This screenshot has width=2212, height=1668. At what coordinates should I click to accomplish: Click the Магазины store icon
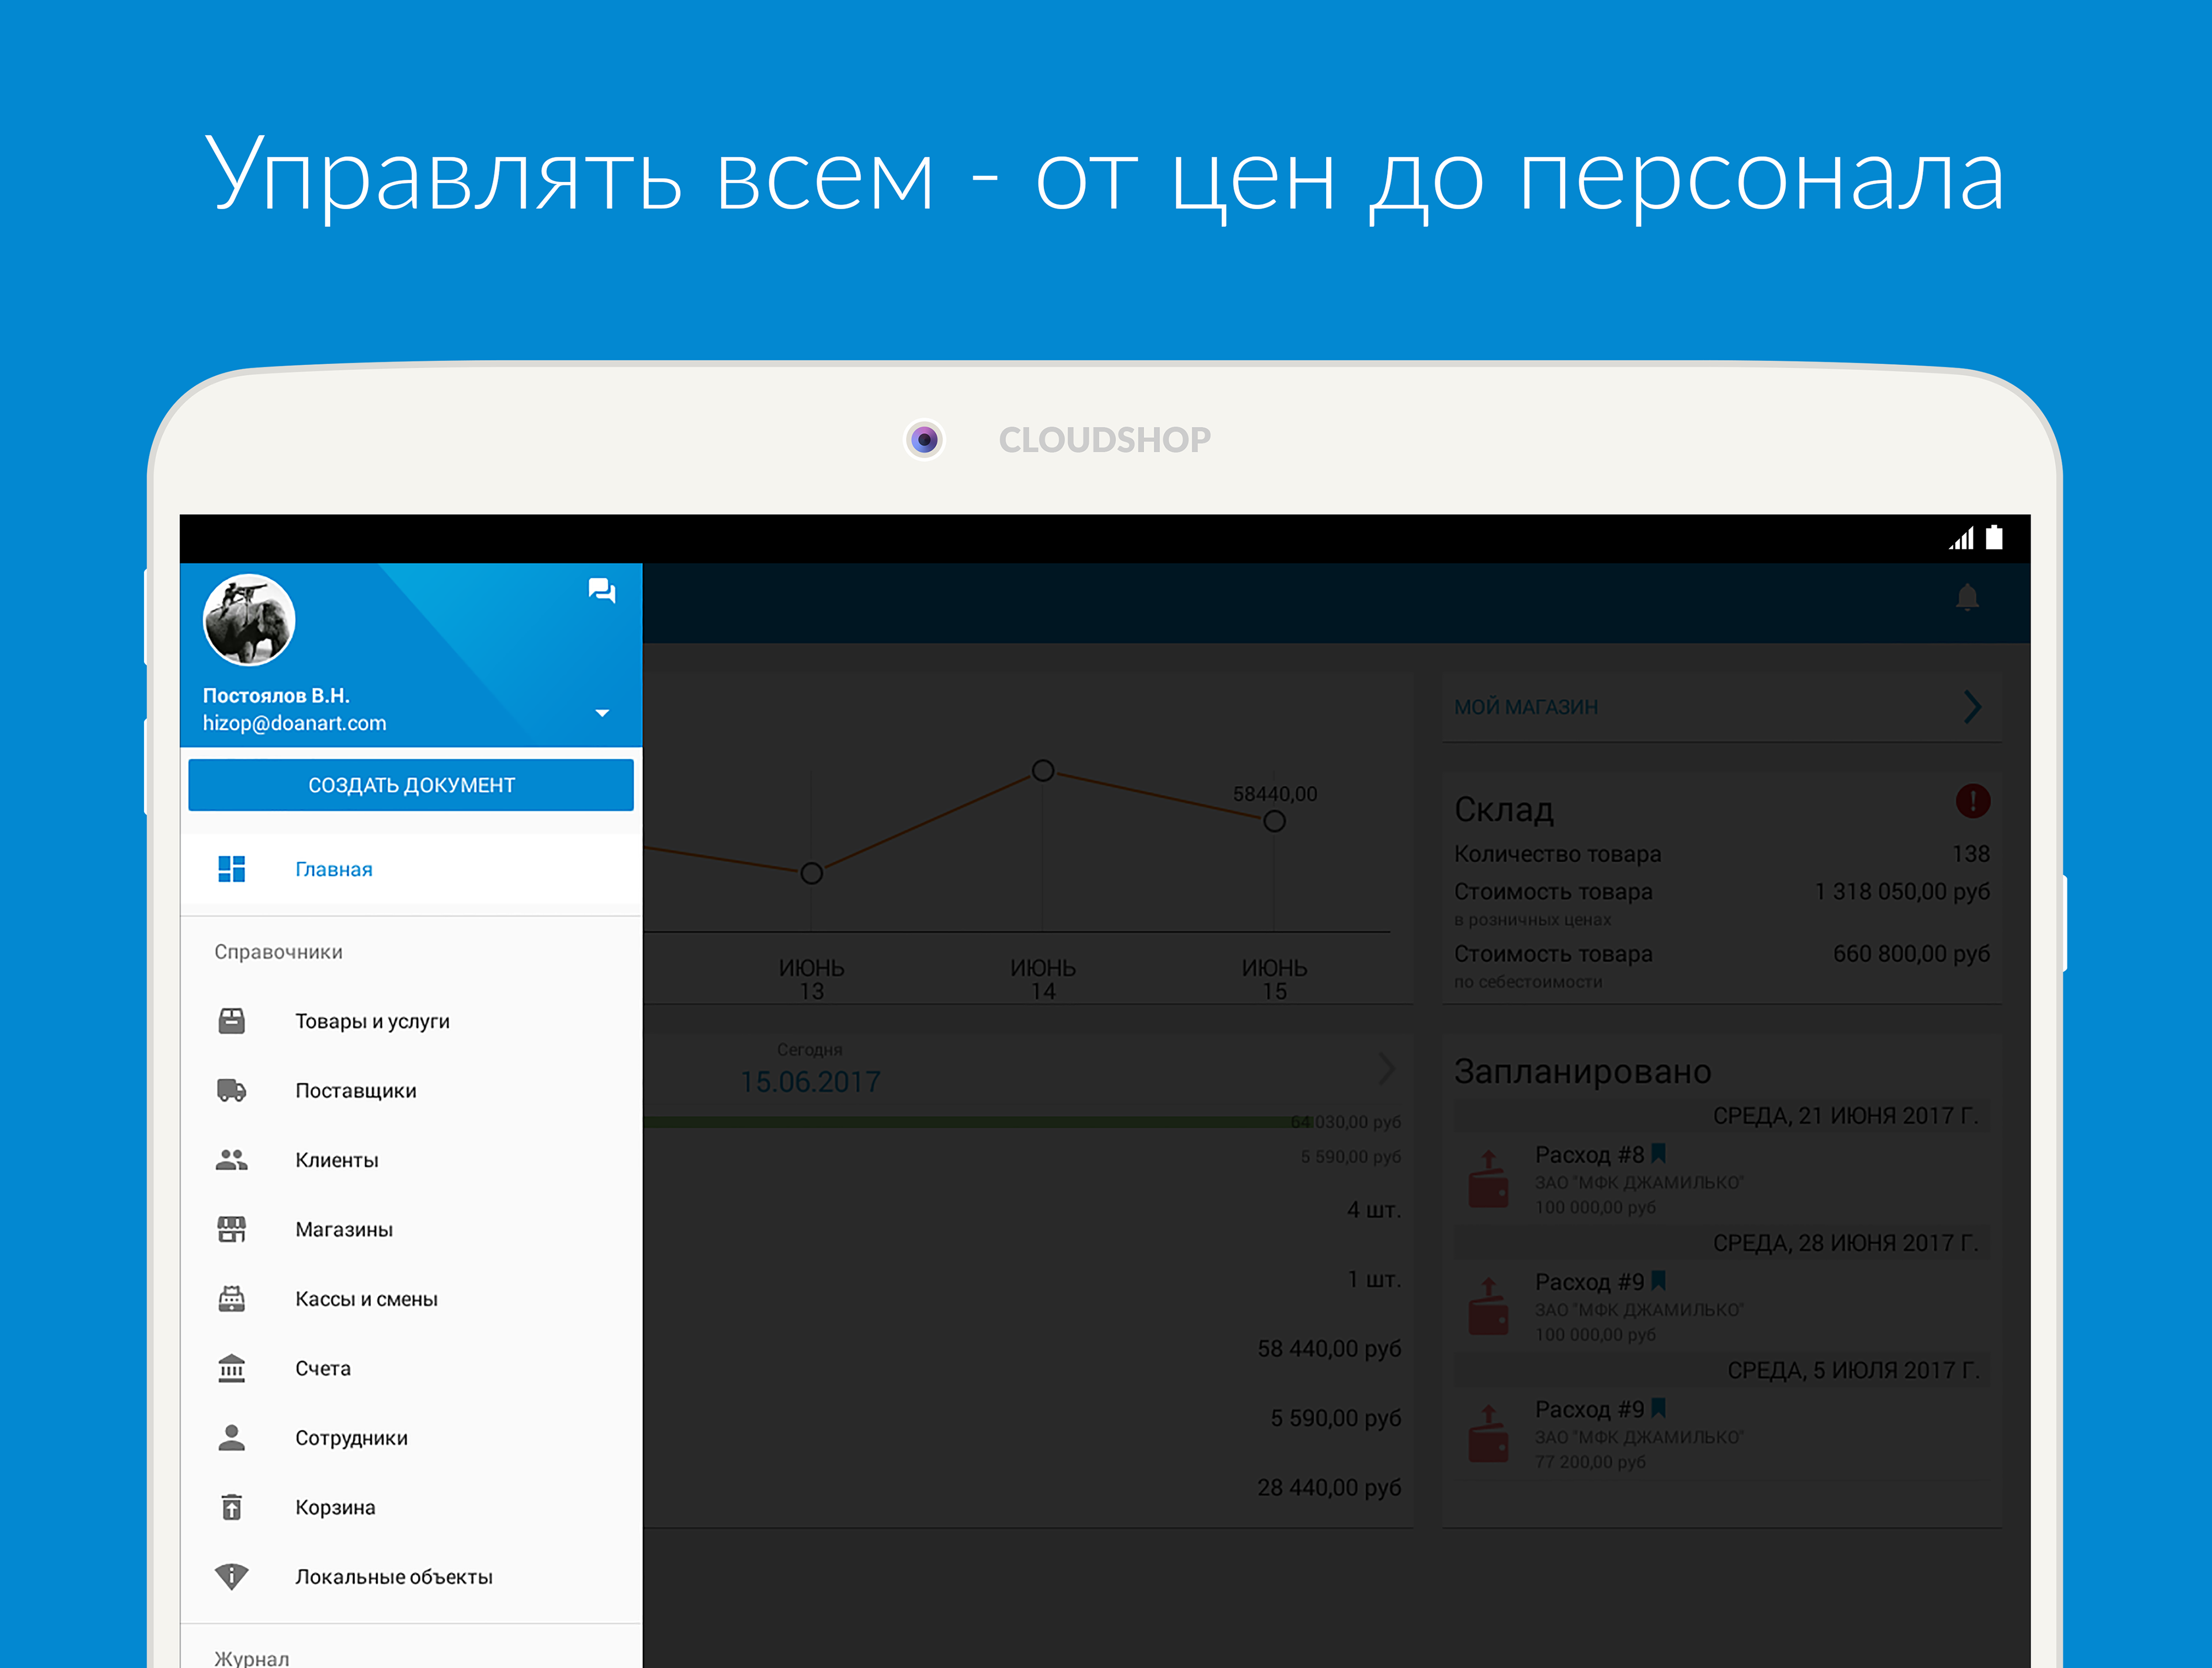click(231, 1229)
